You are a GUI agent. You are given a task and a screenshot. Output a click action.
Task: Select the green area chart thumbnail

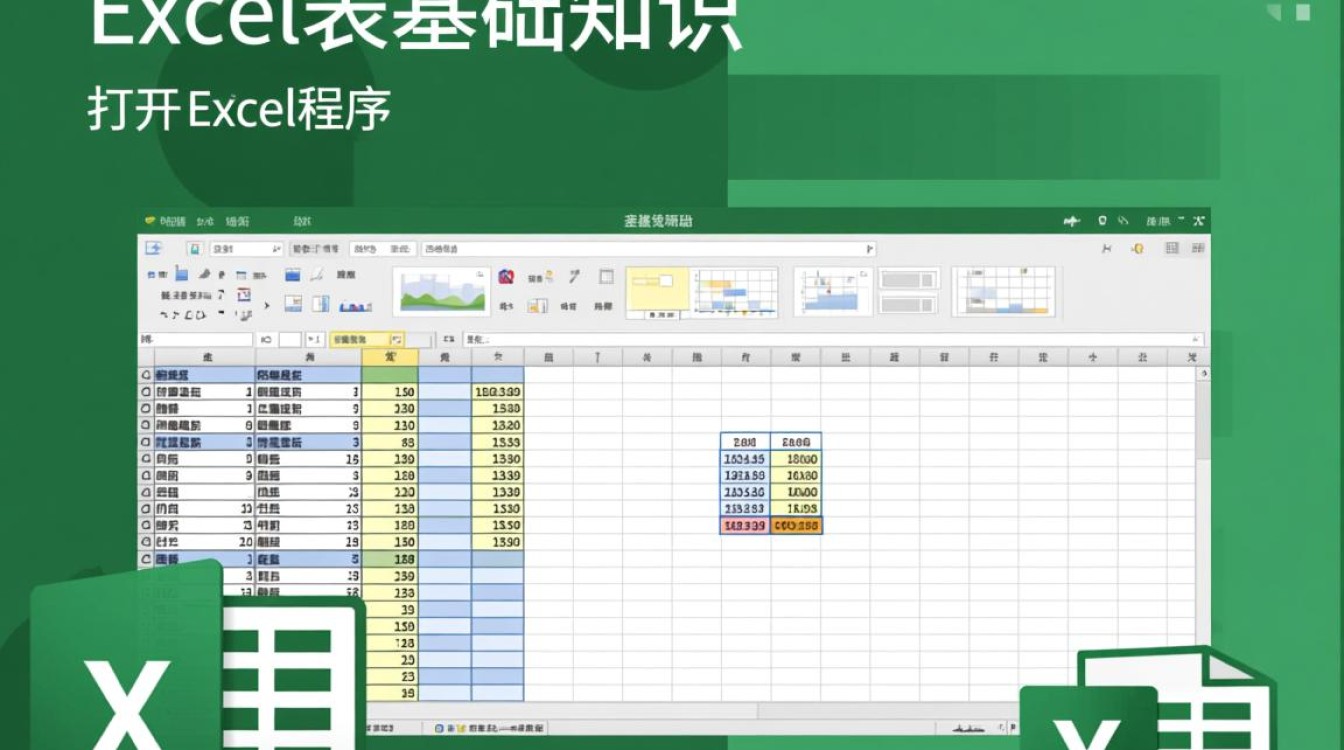(x=441, y=291)
